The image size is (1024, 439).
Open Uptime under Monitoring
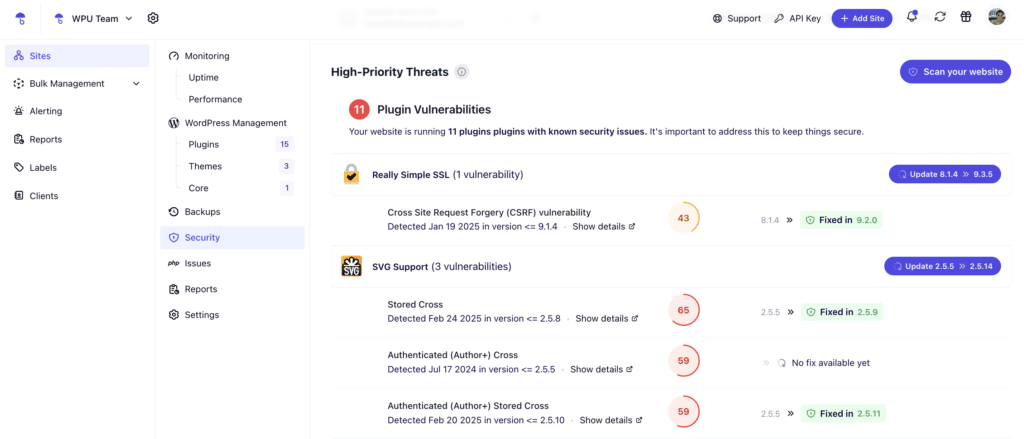(x=203, y=77)
